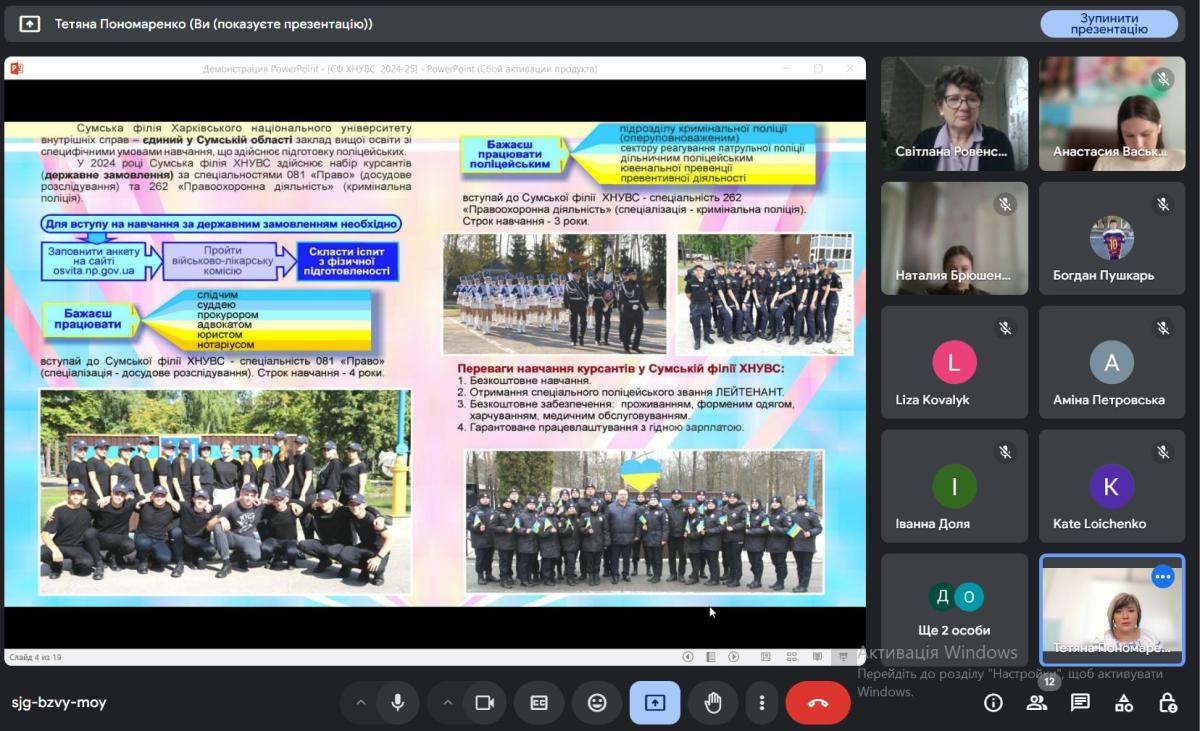Raise your hand
This screenshot has height=731, width=1200.
pos(713,702)
